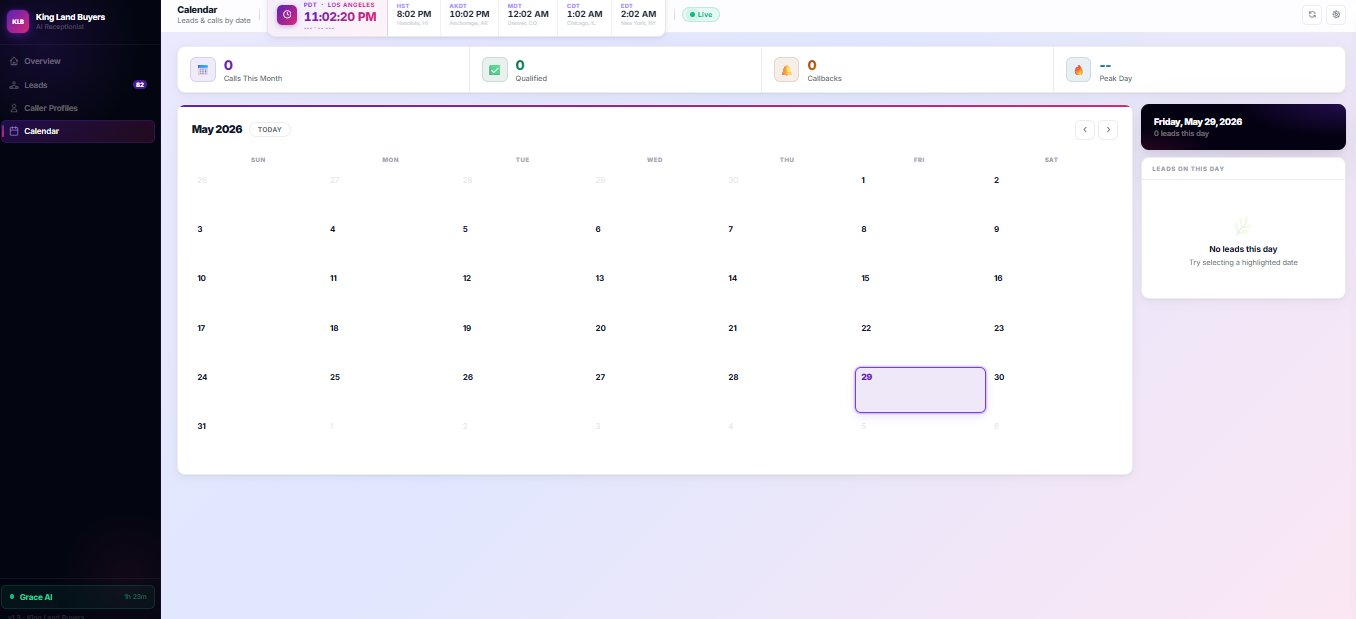Select May 18 on the calendar
Screen dimensions: 1356x619
click(390, 340)
